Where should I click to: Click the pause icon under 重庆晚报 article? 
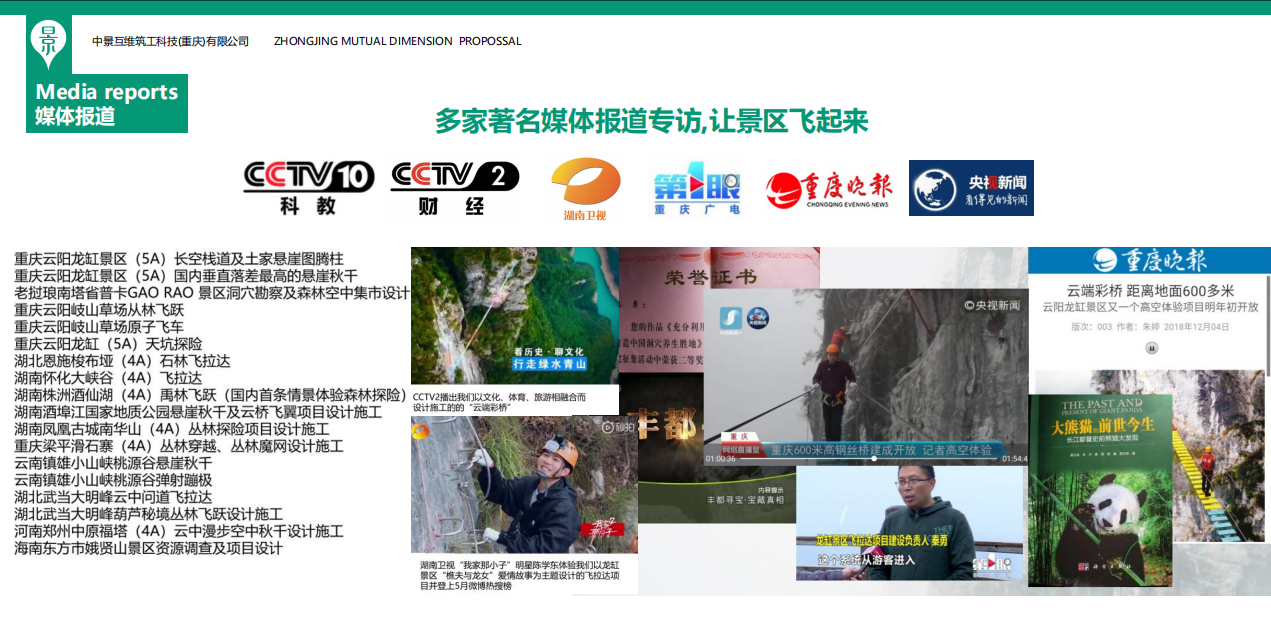(x=1151, y=348)
